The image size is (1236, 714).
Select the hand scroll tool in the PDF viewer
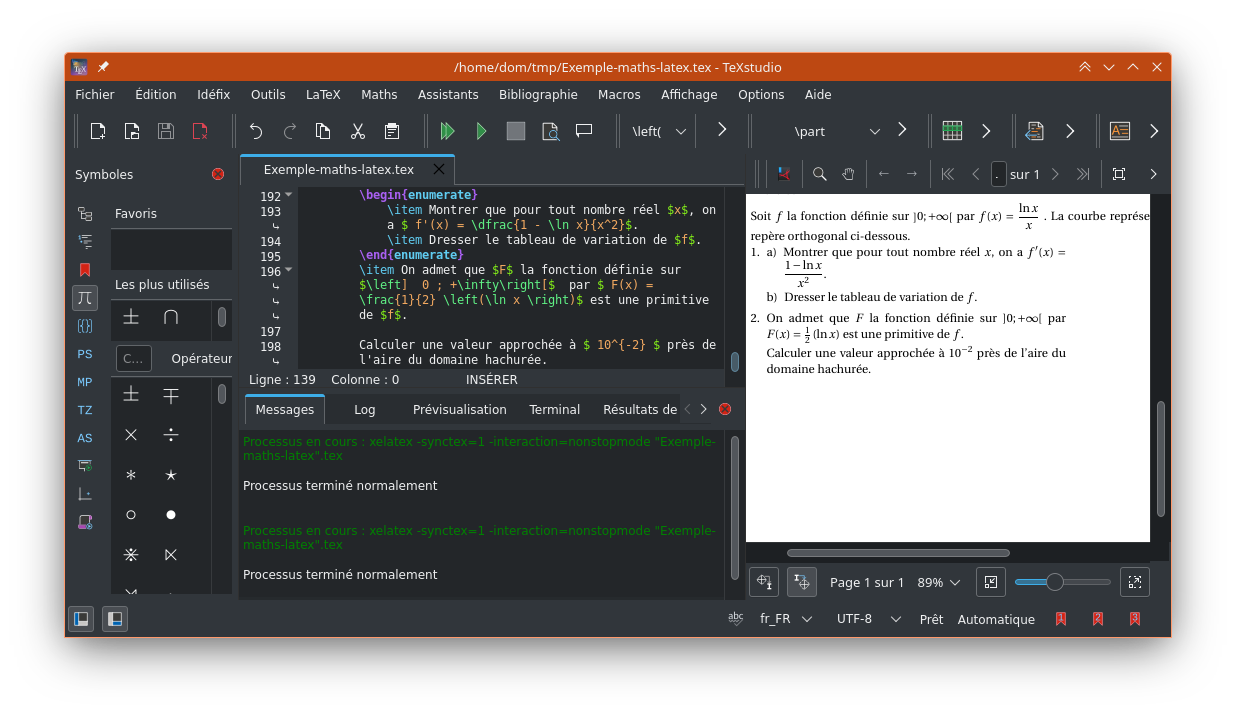click(x=848, y=174)
